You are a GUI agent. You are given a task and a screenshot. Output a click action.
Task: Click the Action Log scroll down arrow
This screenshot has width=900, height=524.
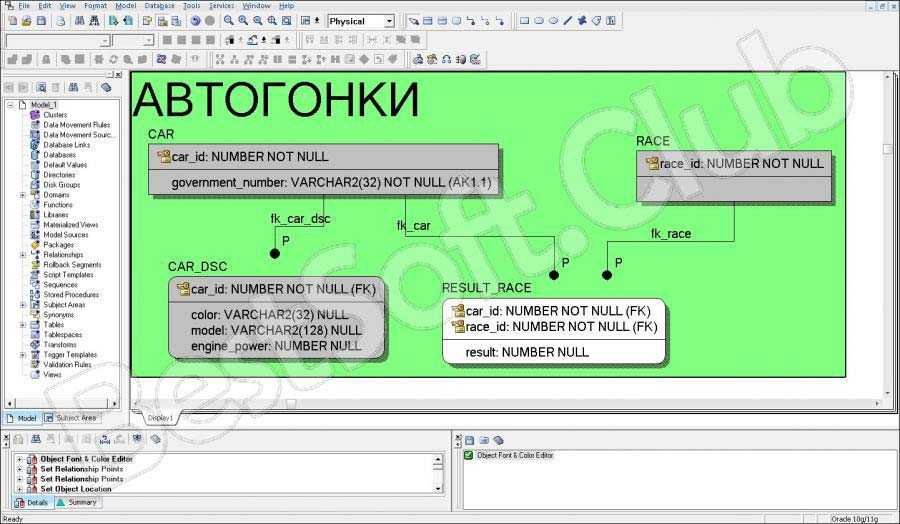439,488
